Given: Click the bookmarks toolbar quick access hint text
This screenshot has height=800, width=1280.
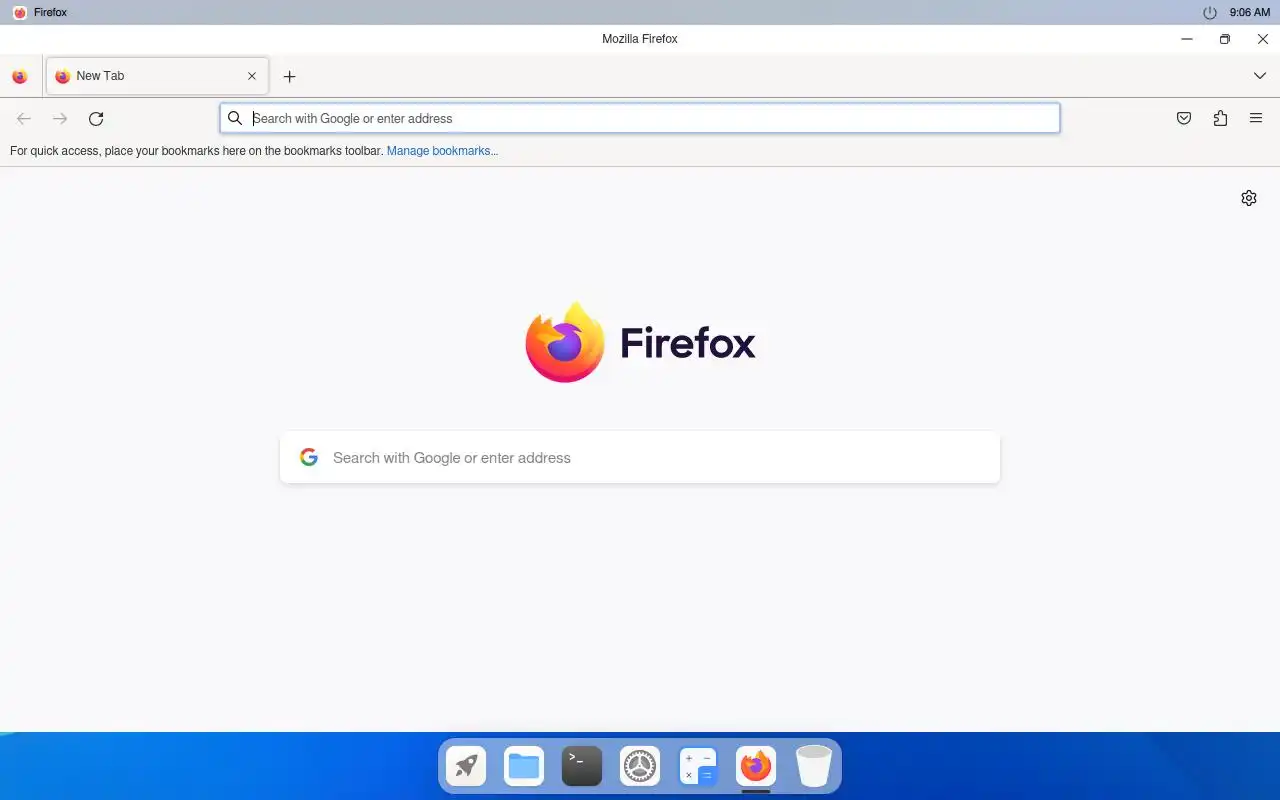Looking at the screenshot, I should 196,151.
